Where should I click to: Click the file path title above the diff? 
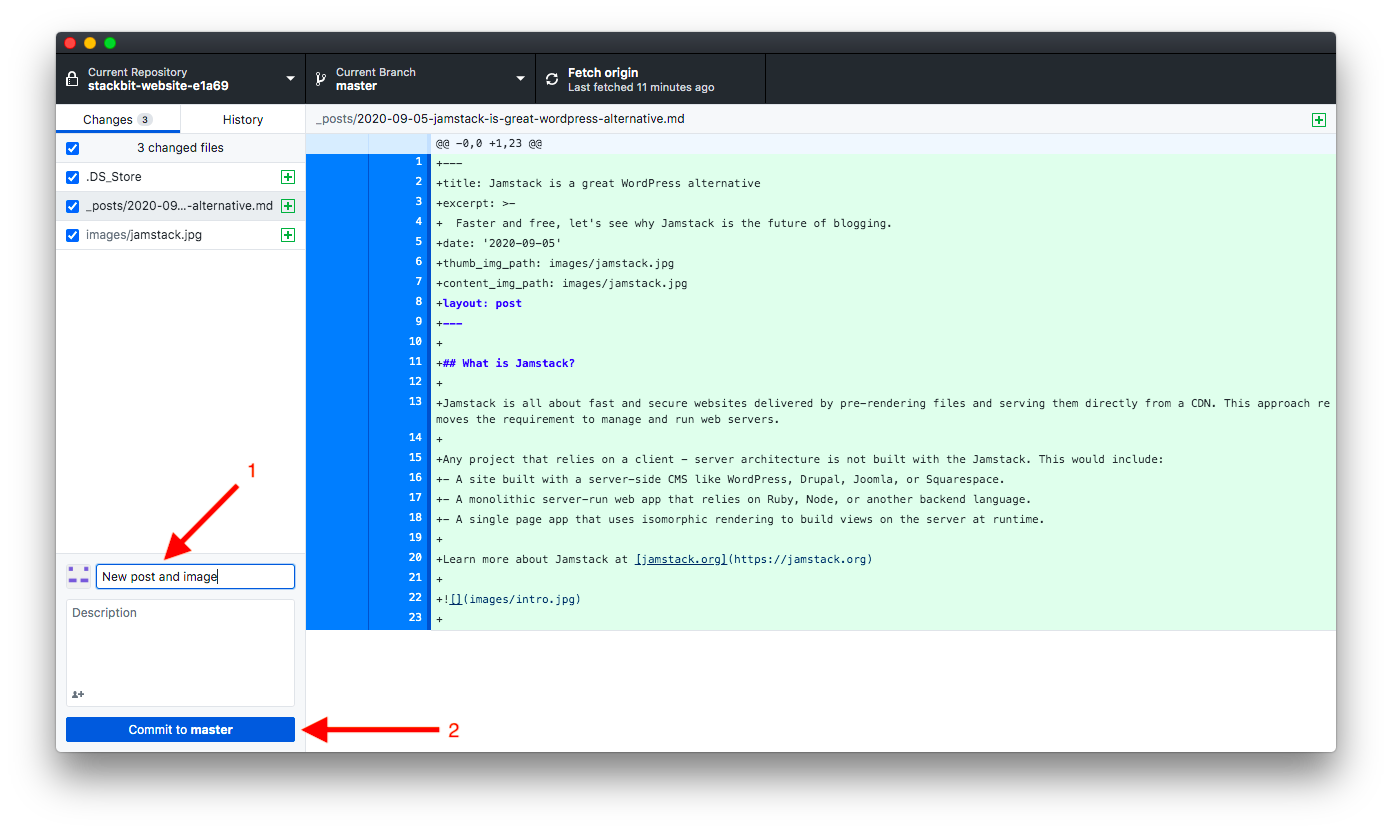pyautogui.click(x=500, y=119)
